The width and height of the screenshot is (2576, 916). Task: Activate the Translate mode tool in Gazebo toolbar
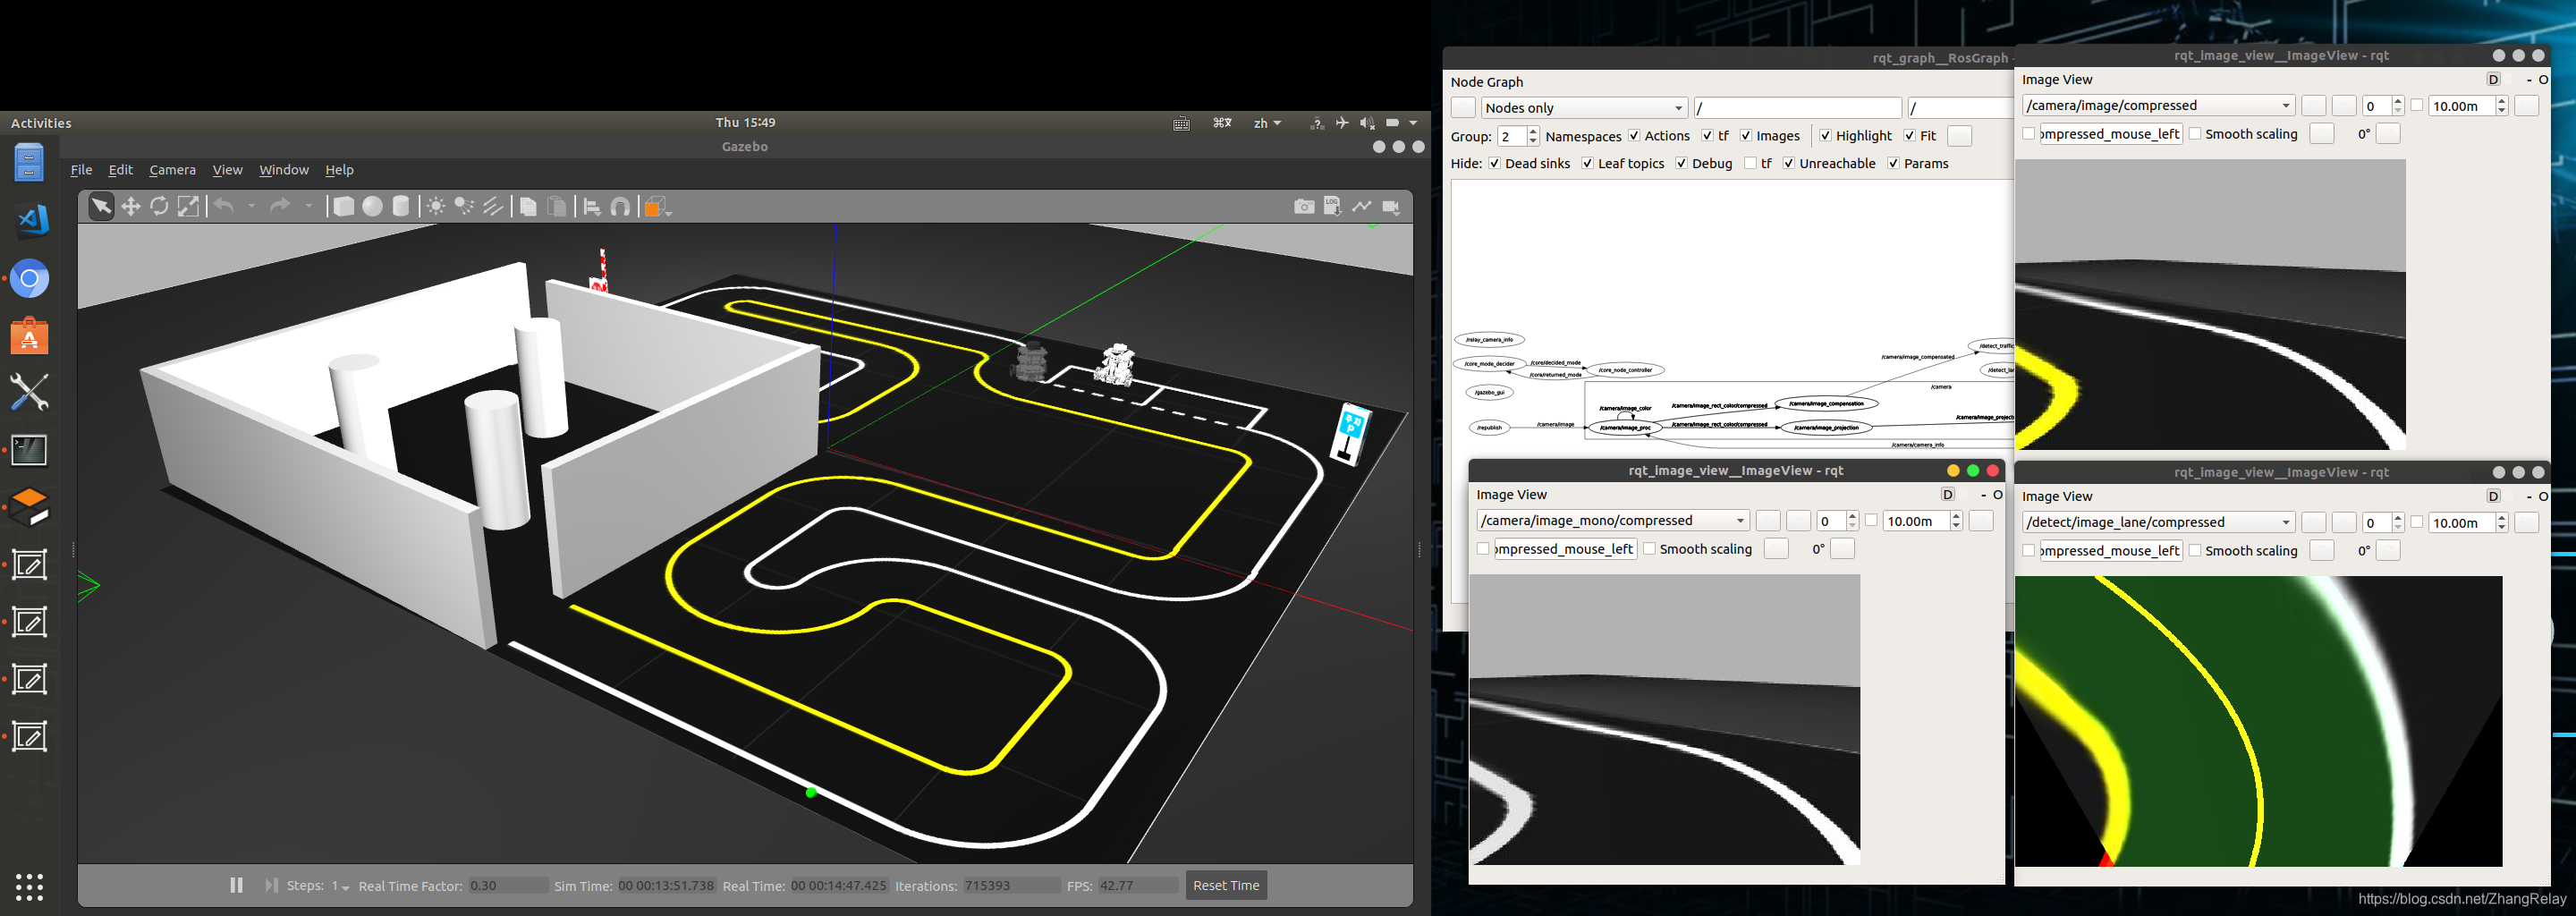point(130,206)
